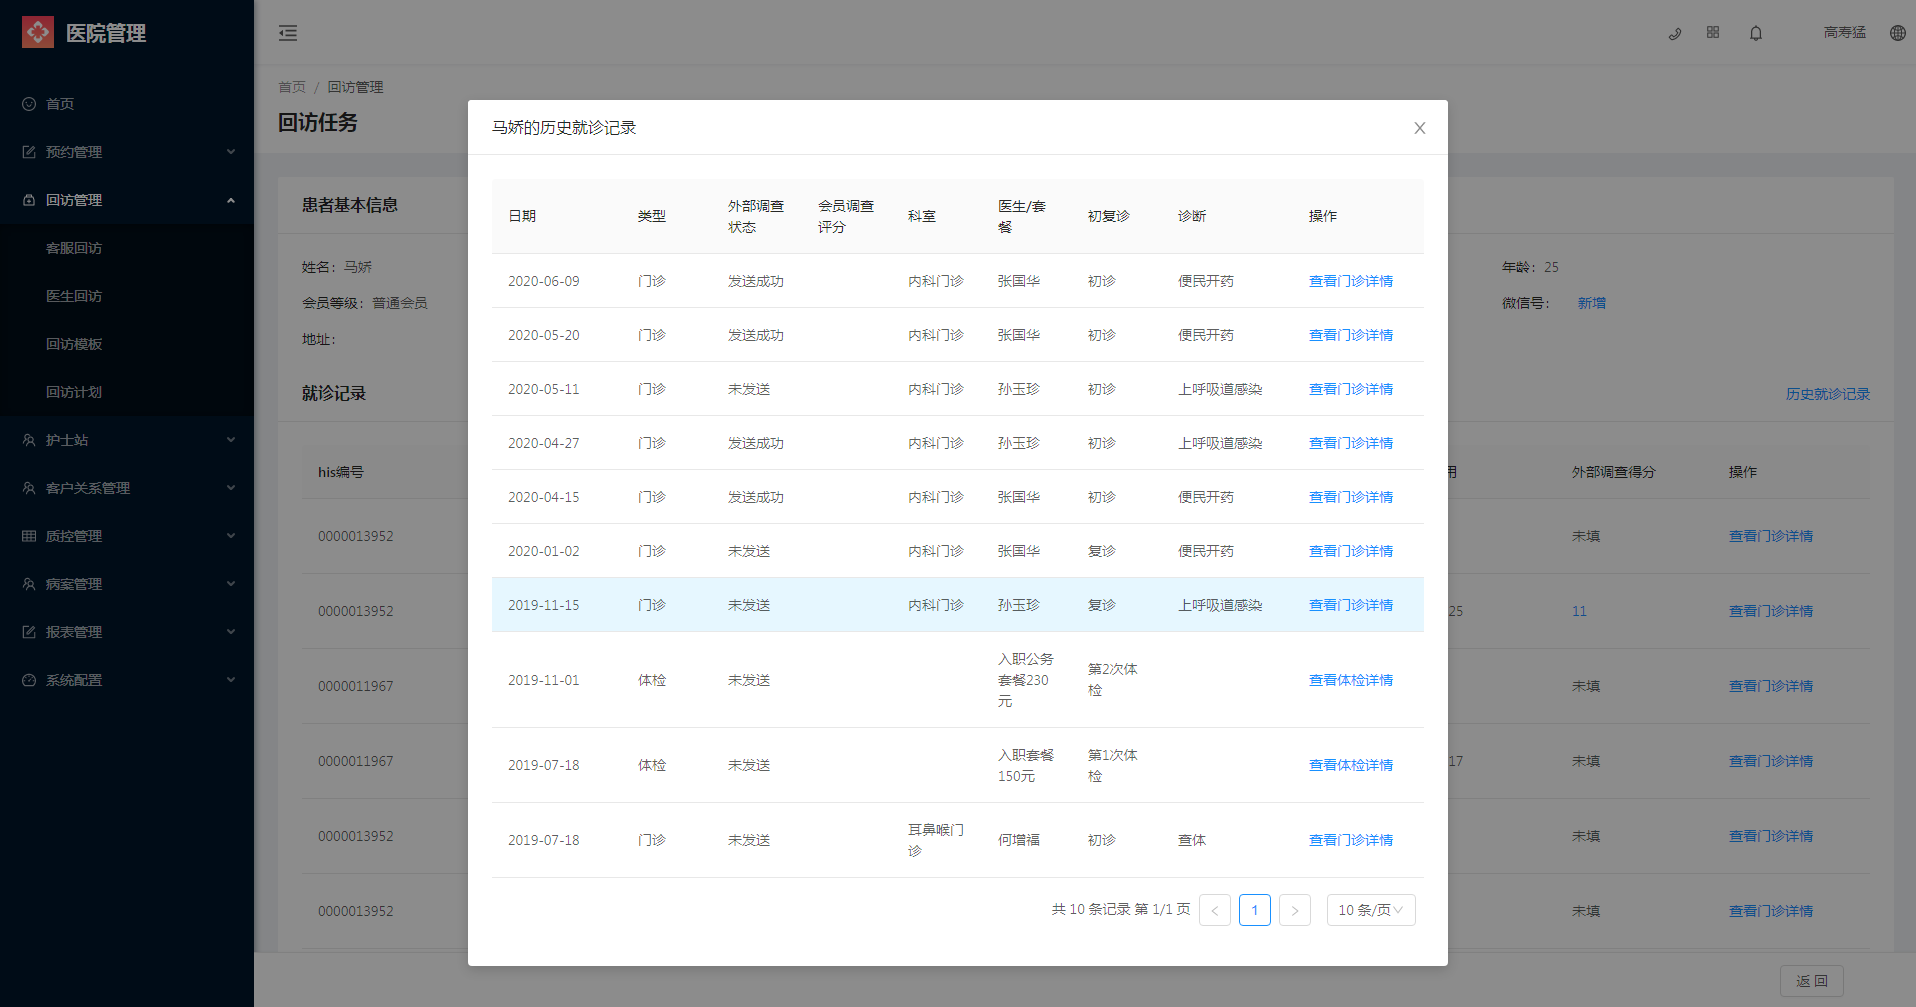Click the 报表管理 sidebar icon
The height and width of the screenshot is (1007, 1916).
[29, 632]
